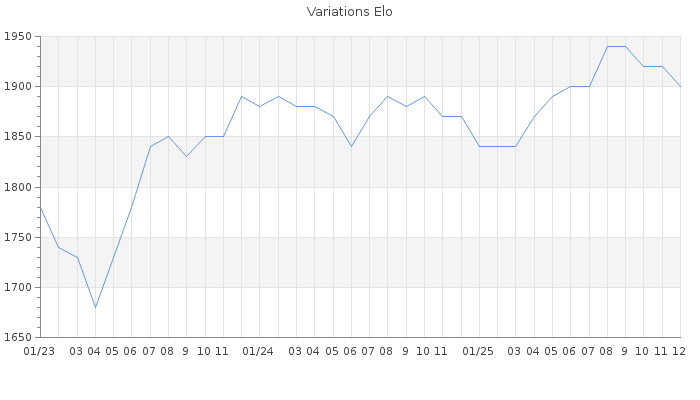This screenshot has width=700, height=400.
Task: Click the lowest data point at 1680
Action: (x=95, y=307)
